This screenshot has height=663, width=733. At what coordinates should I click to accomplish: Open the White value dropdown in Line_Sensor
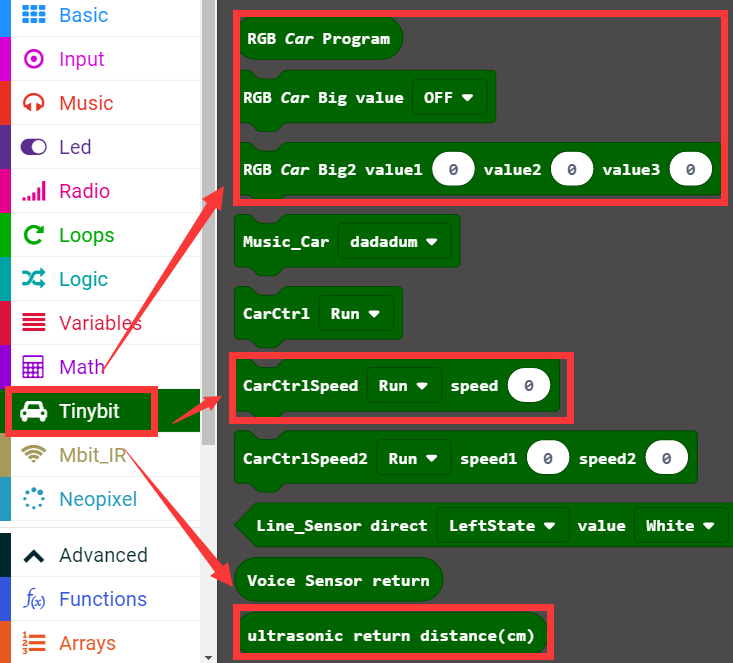point(680,525)
